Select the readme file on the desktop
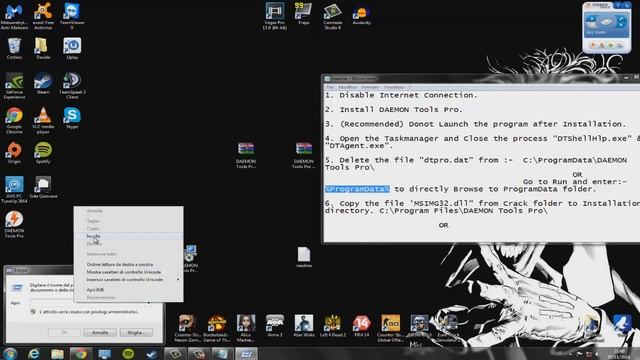Screen dimensions: 640x360 304,257
